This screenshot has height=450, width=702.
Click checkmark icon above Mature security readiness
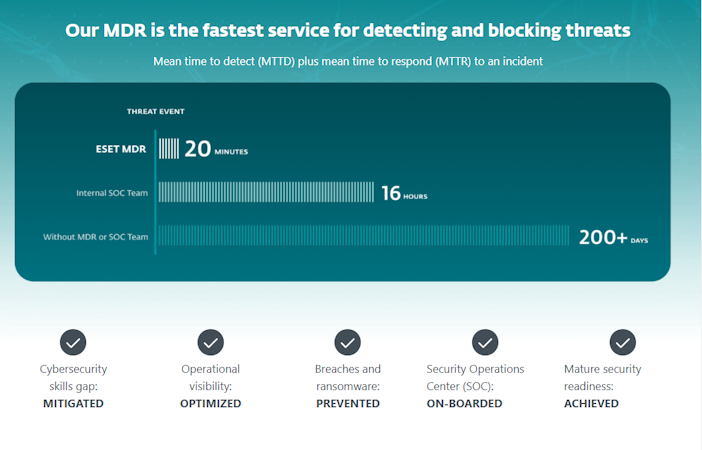tap(622, 342)
